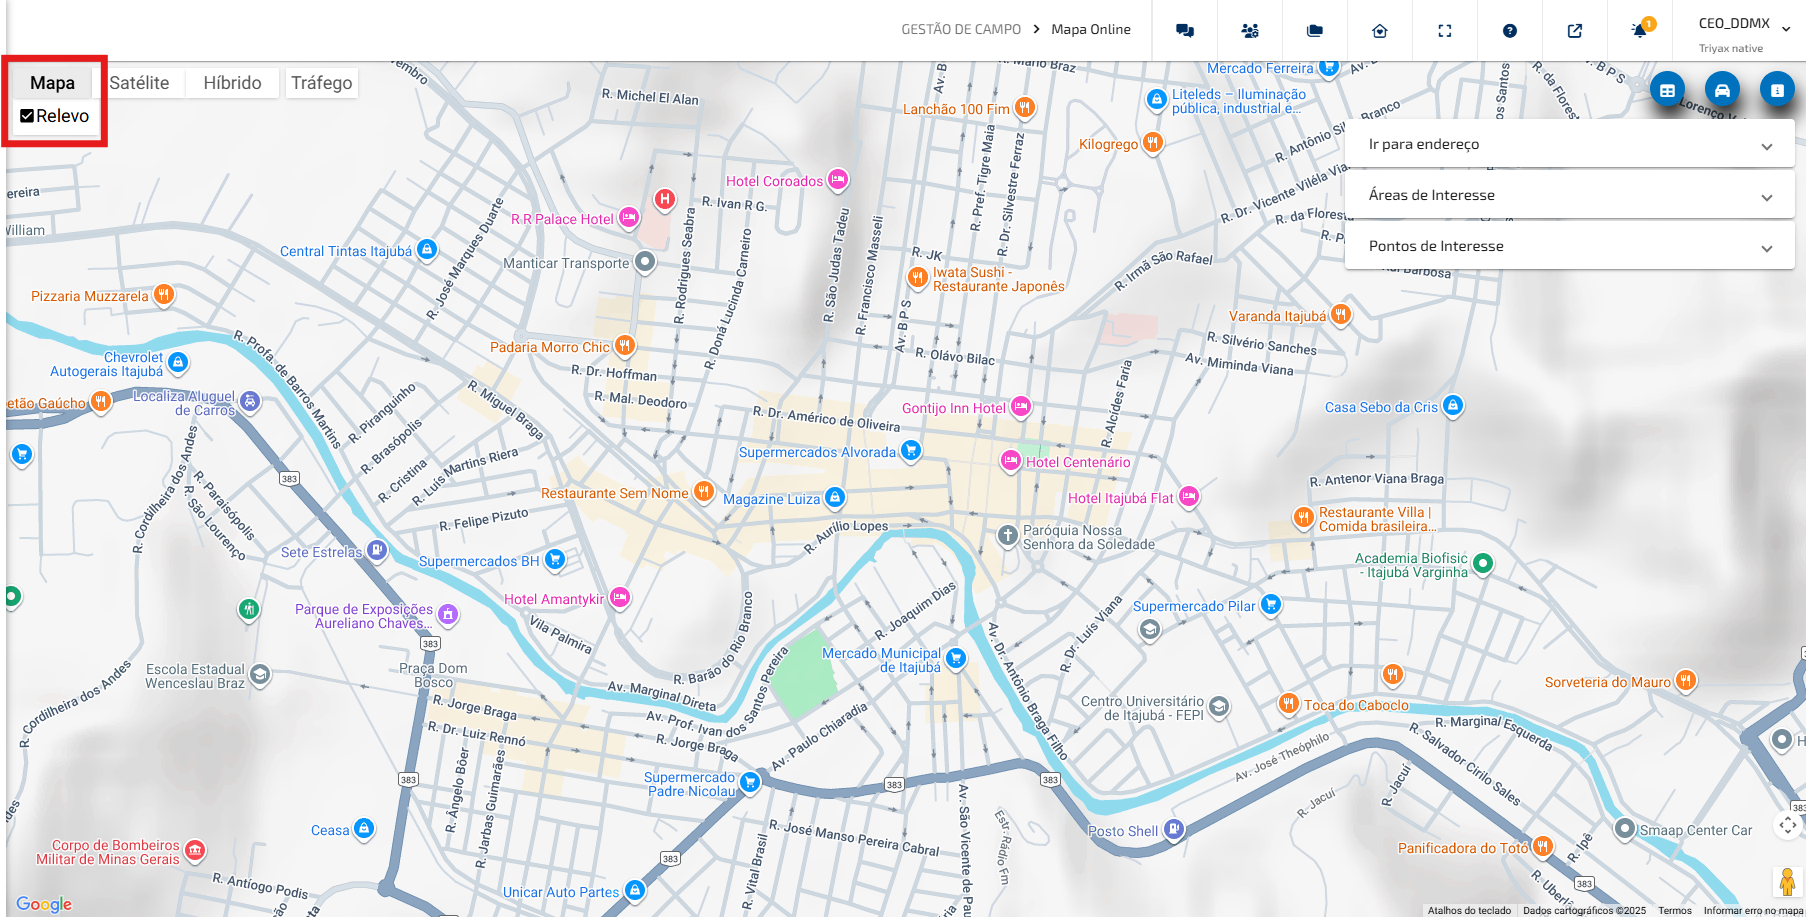Open the Termos link
Screen dimensions: 1806x917
coord(1675,910)
